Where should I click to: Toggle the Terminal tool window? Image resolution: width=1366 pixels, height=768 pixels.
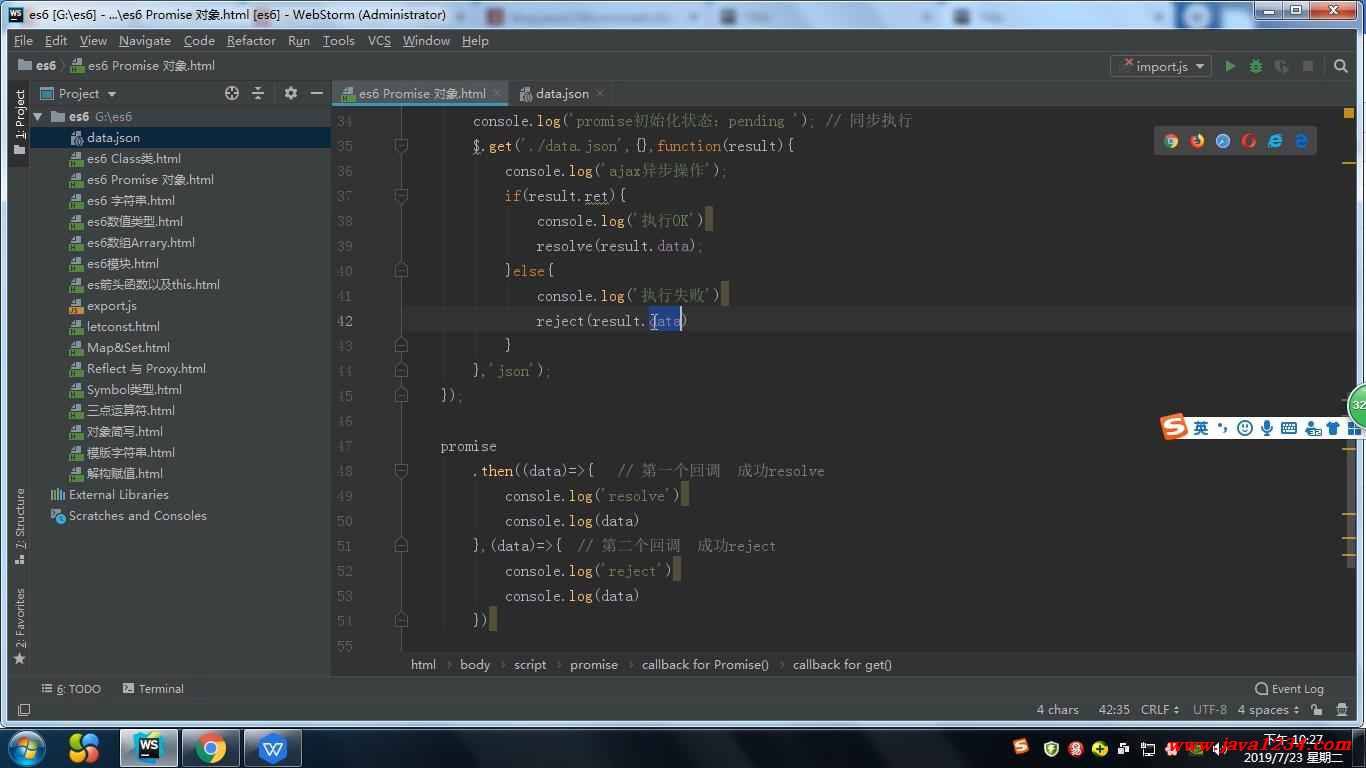pos(153,689)
